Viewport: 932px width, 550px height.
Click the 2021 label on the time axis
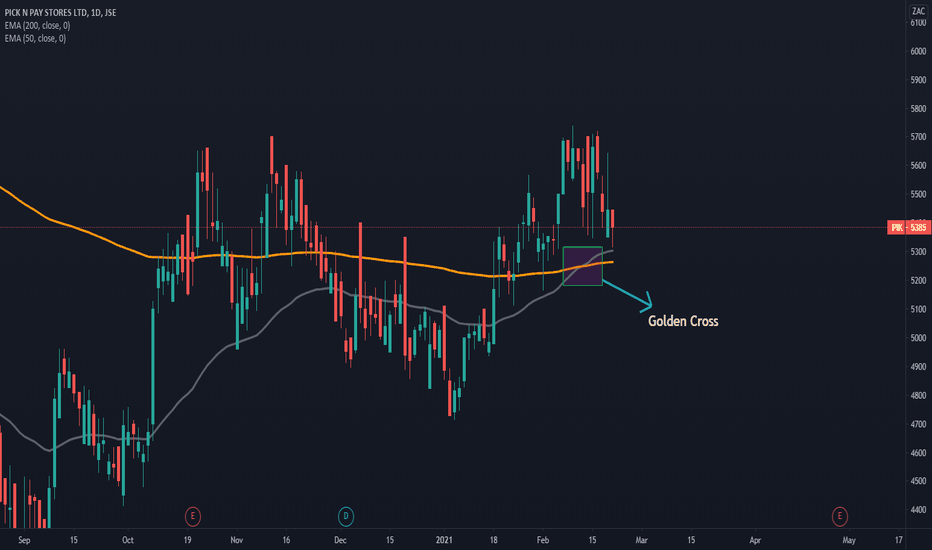444,540
